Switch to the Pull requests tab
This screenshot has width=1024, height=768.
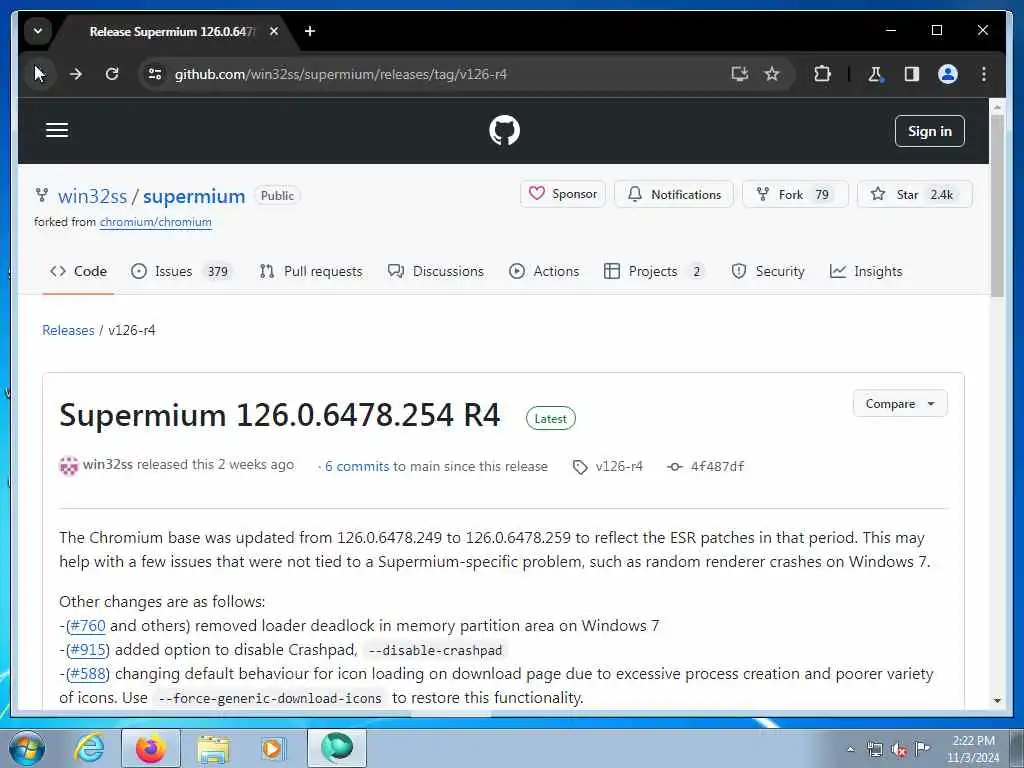(x=311, y=271)
